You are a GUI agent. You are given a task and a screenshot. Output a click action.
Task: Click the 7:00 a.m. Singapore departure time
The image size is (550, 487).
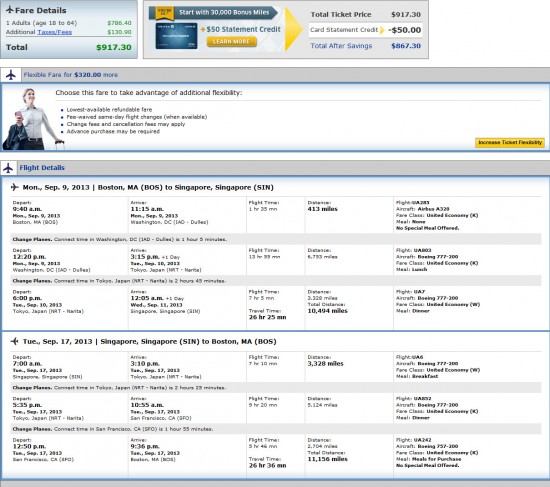click(x=27, y=364)
